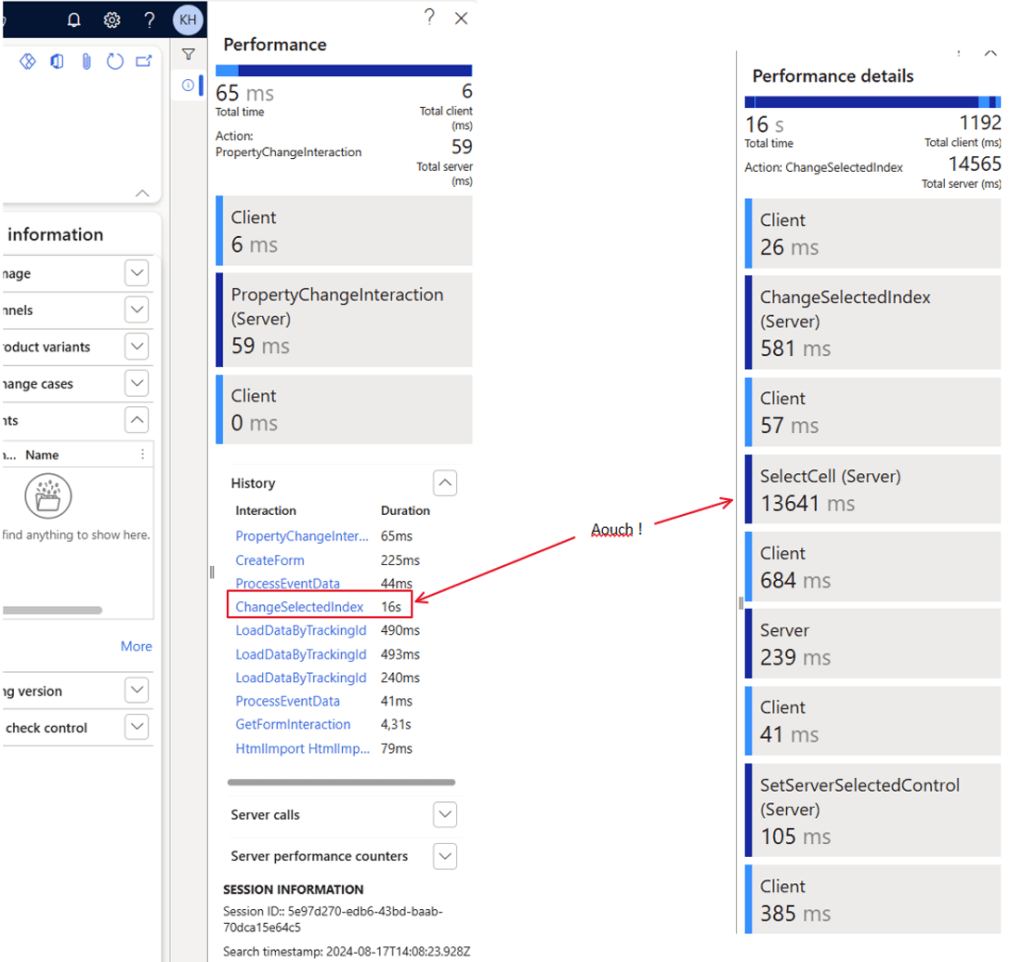This screenshot has width=1023, height=962.
Task: Click the More link below the list
Action: pos(135,646)
